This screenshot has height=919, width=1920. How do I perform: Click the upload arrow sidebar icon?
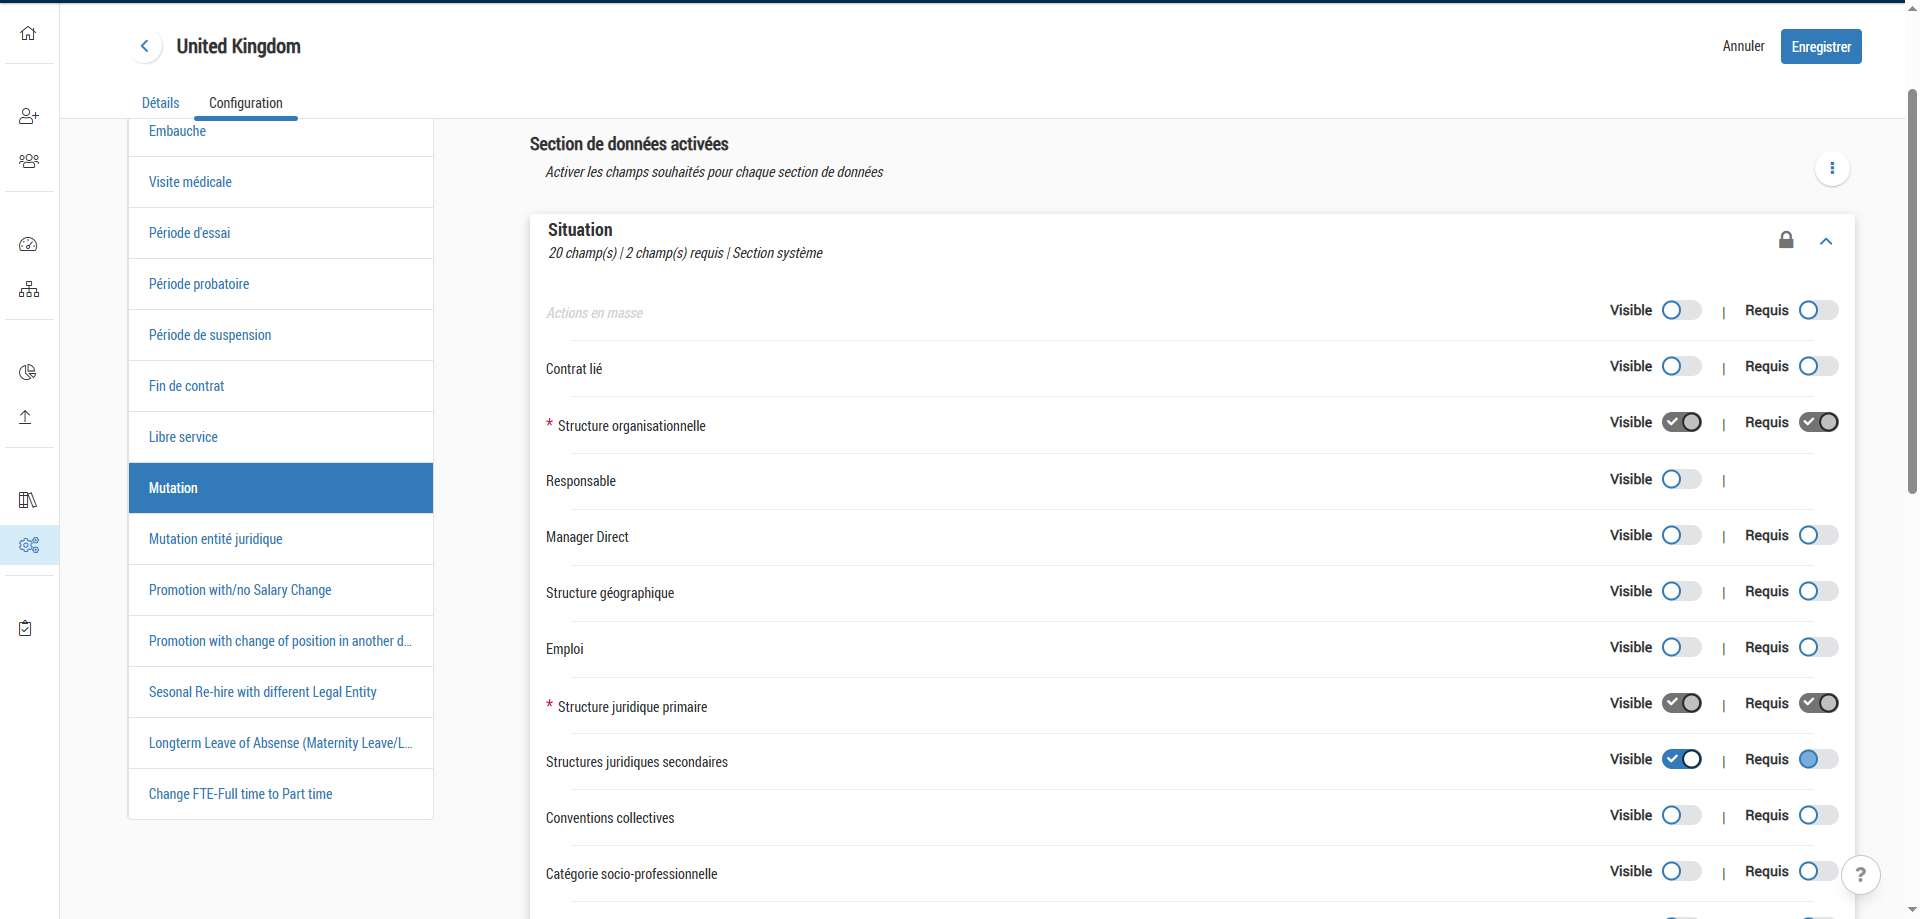26,417
